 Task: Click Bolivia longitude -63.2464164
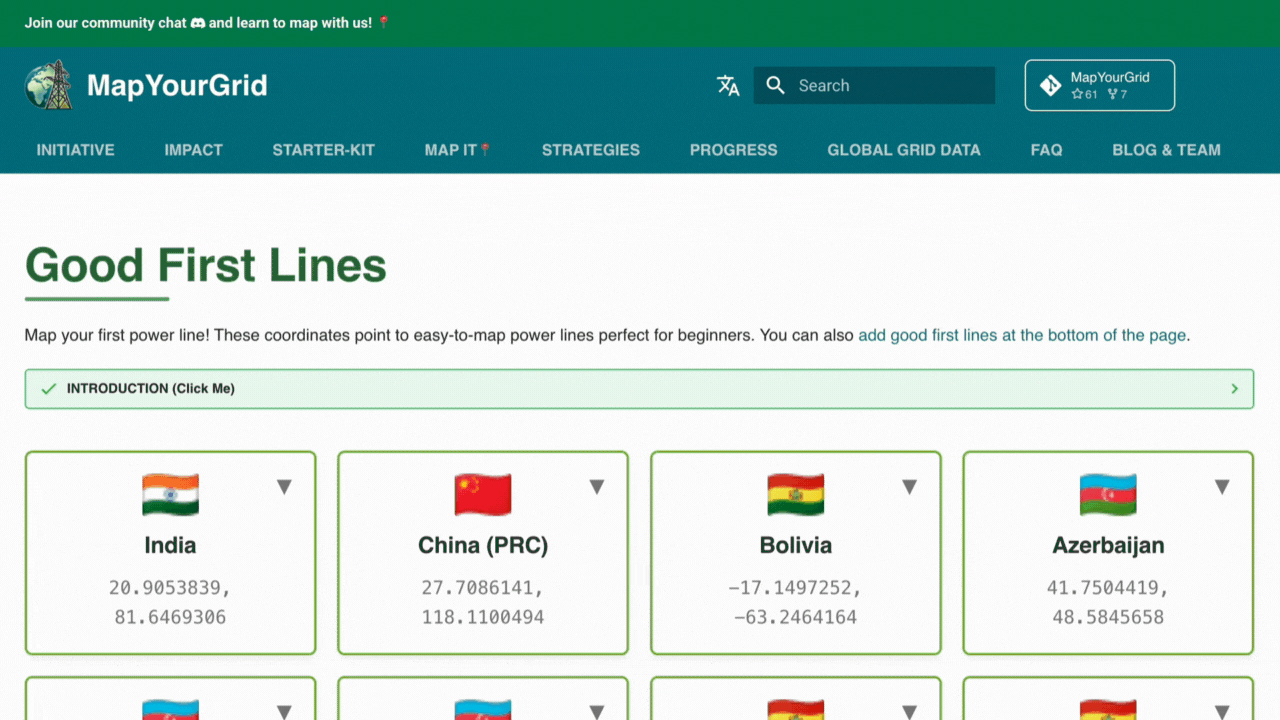coord(796,617)
